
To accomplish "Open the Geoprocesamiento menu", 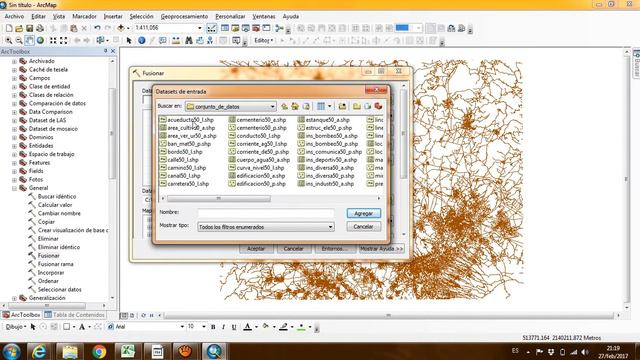I will pyautogui.click(x=184, y=16).
